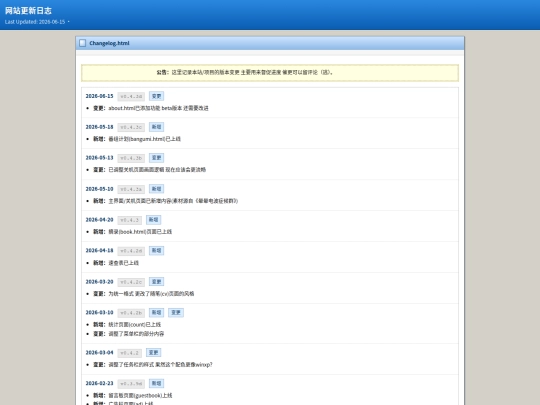Click the 变更 tag on the 2026-06-15 entry
The width and height of the screenshot is (540, 405).
tap(156, 96)
